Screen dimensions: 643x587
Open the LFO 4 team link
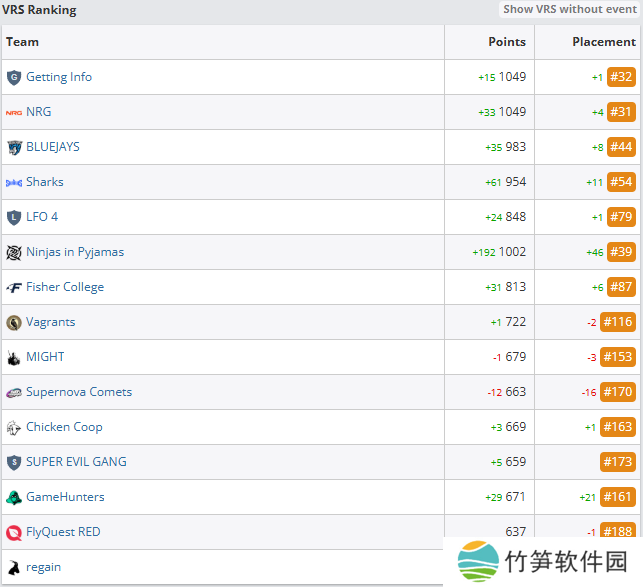click(42, 217)
